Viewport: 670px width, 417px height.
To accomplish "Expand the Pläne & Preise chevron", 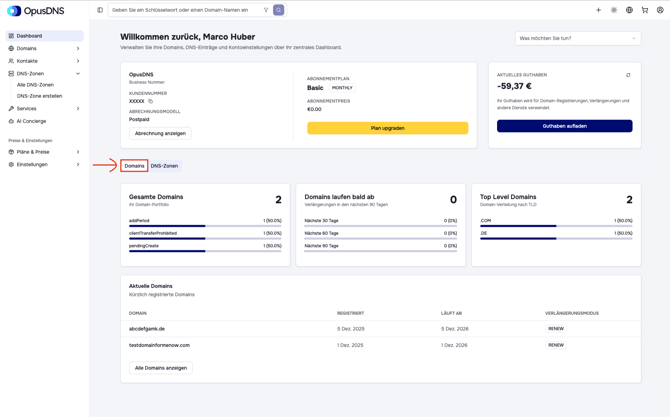I will pos(78,152).
